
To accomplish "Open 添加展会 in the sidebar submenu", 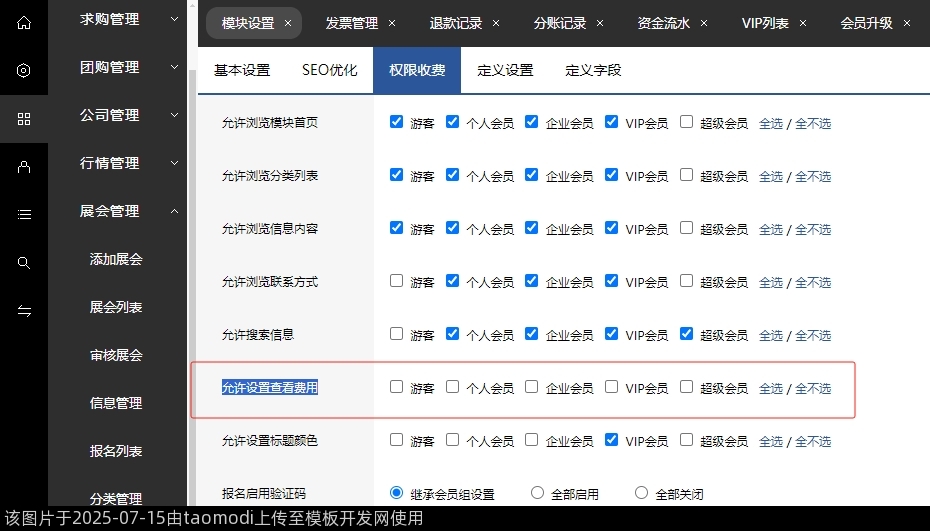I will click(x=116, y=259).
